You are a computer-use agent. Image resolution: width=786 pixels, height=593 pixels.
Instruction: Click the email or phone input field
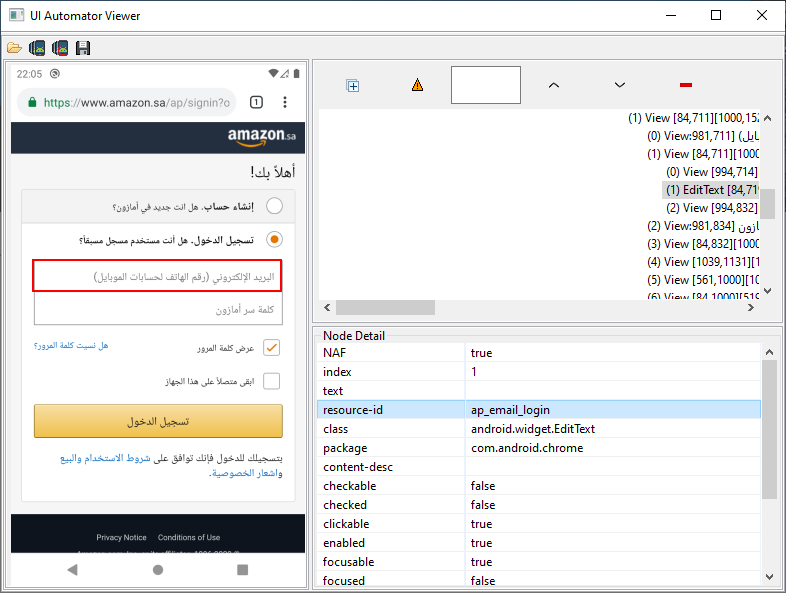157,276
